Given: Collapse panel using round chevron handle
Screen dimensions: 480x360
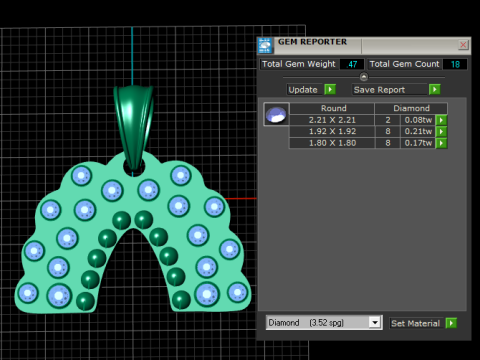Looking at the screenshot, I should pos(364,77).
